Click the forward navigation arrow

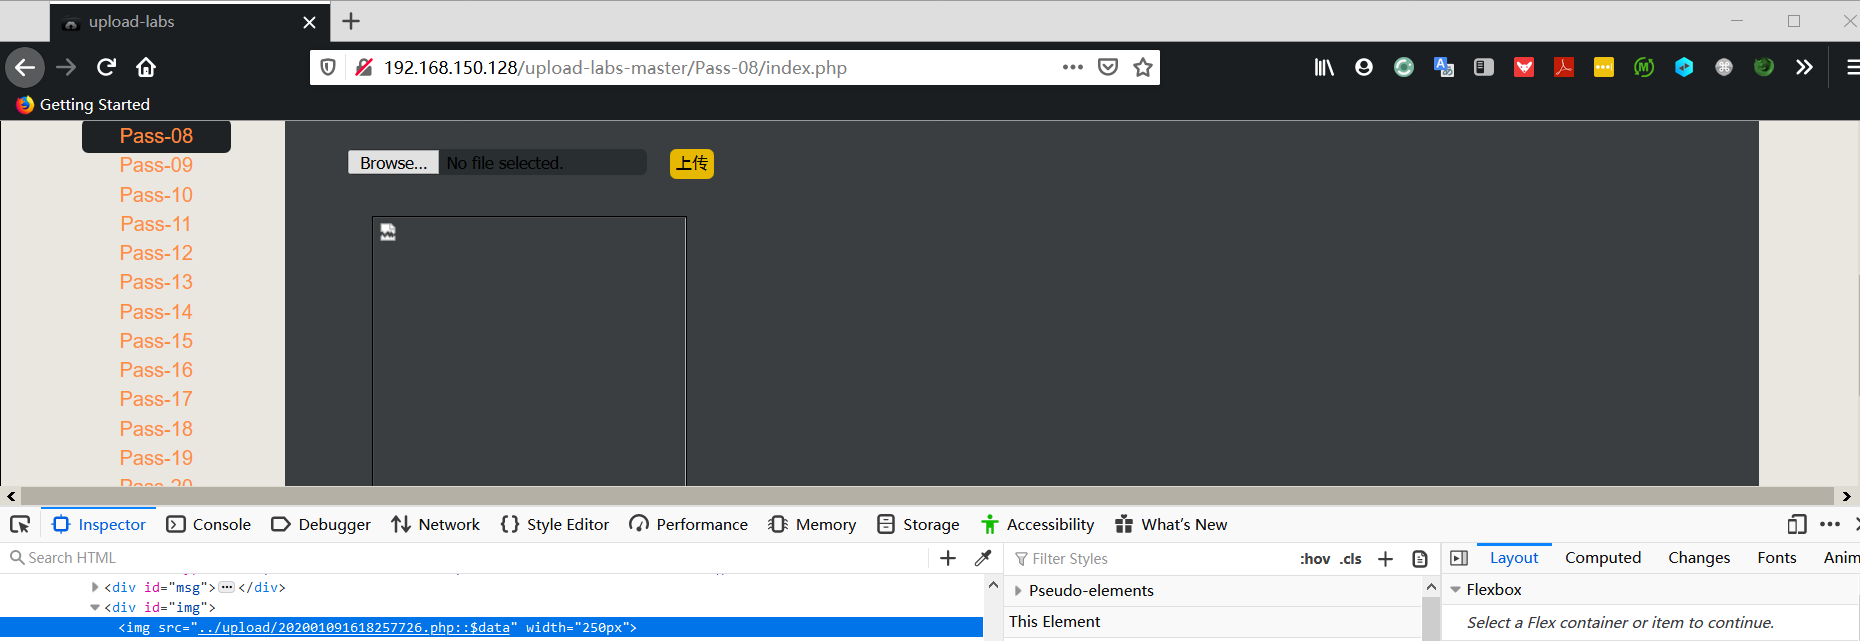(x=66, y=67)
